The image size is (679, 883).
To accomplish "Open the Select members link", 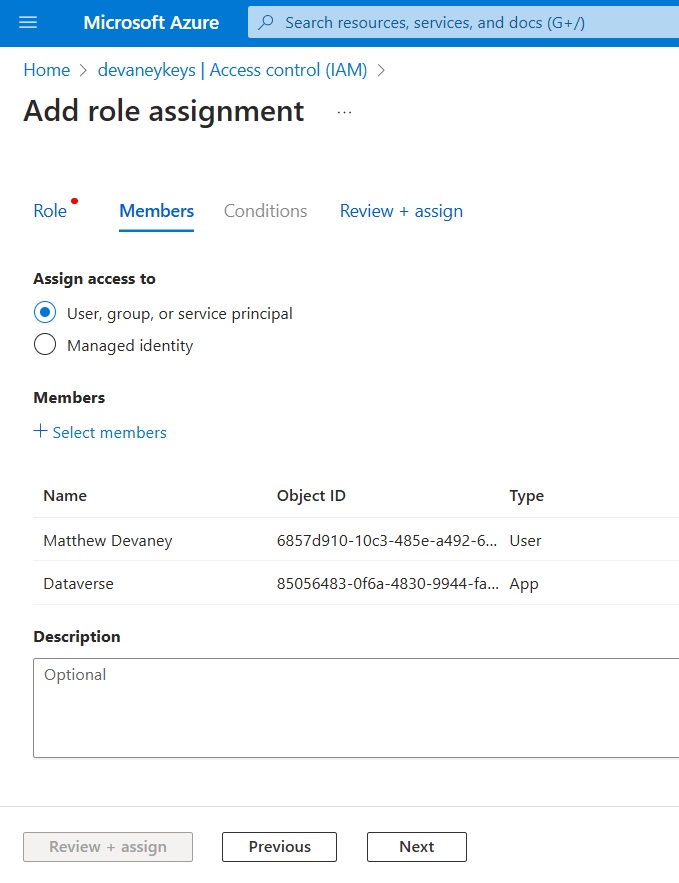I will point(110,432).
